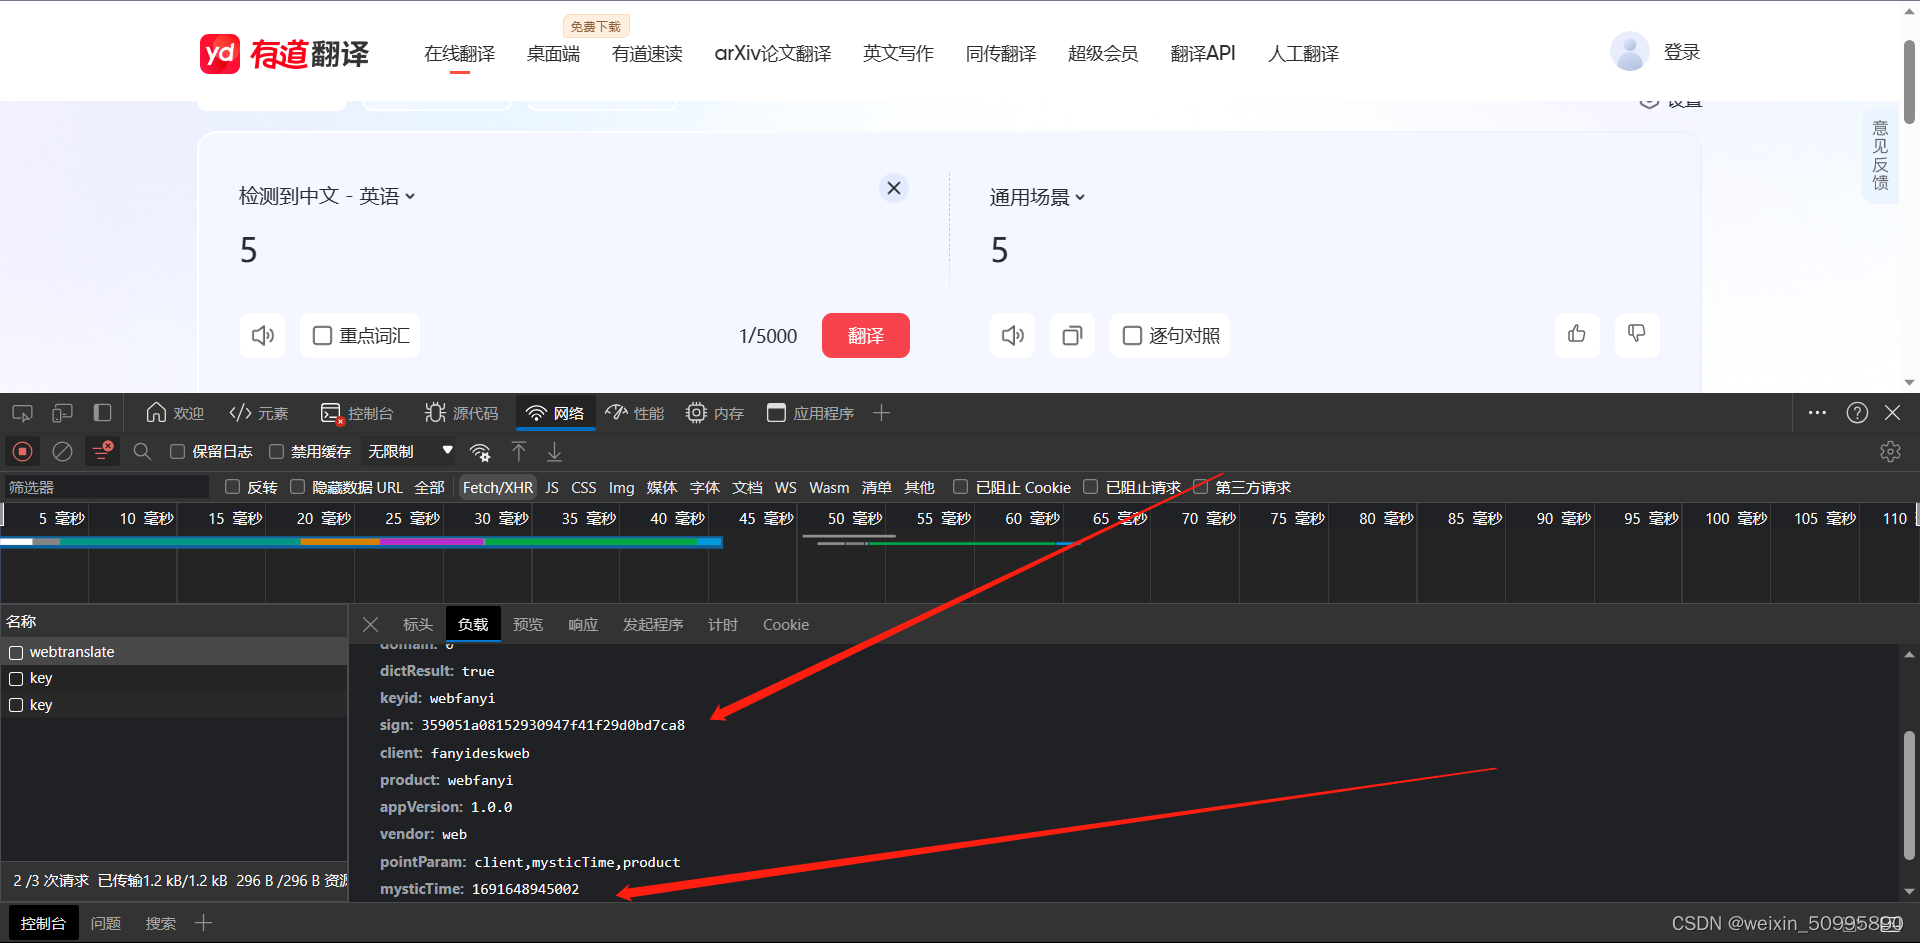Select the webtranslate request row
Viewport: 1920px width, 943px height.
pos(174,652)
